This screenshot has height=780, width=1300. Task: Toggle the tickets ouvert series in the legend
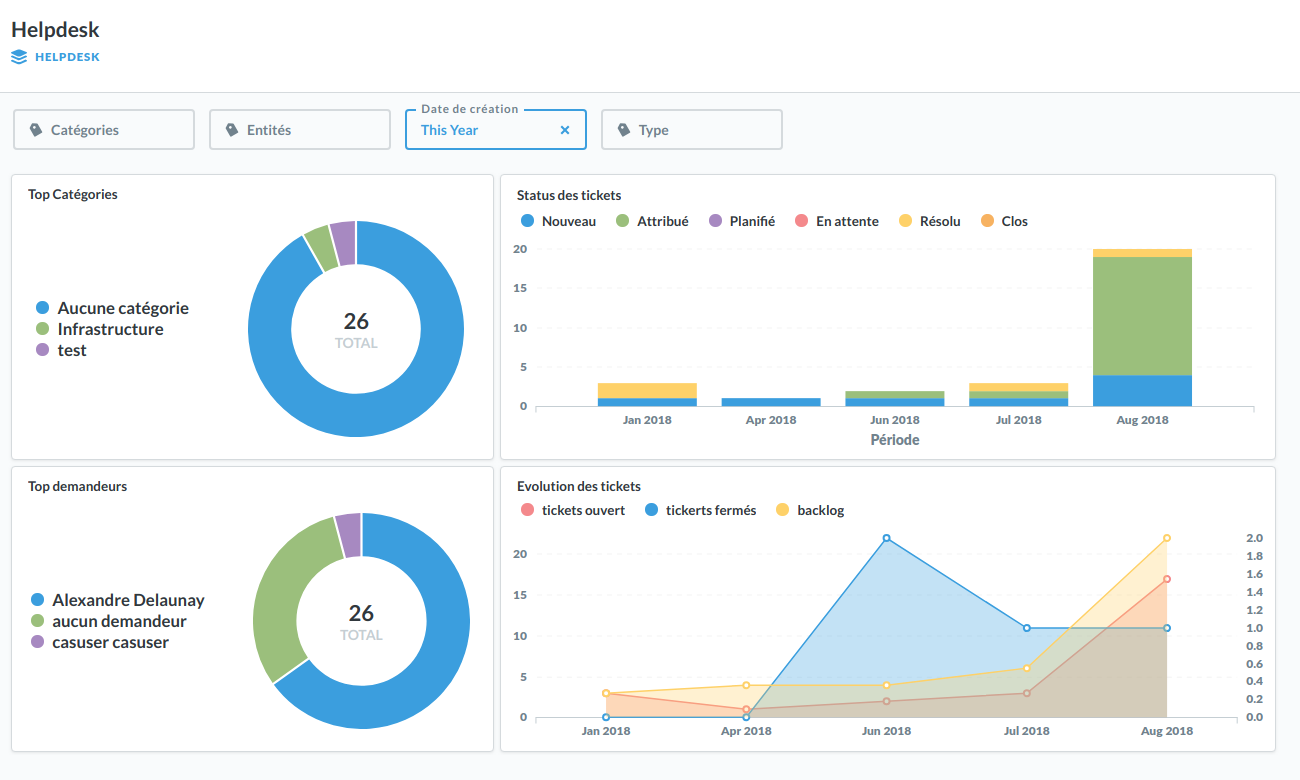[x=573, y=510]
